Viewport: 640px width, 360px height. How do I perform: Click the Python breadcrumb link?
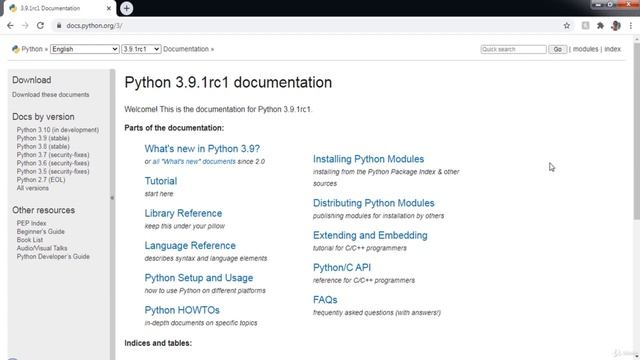32,49
